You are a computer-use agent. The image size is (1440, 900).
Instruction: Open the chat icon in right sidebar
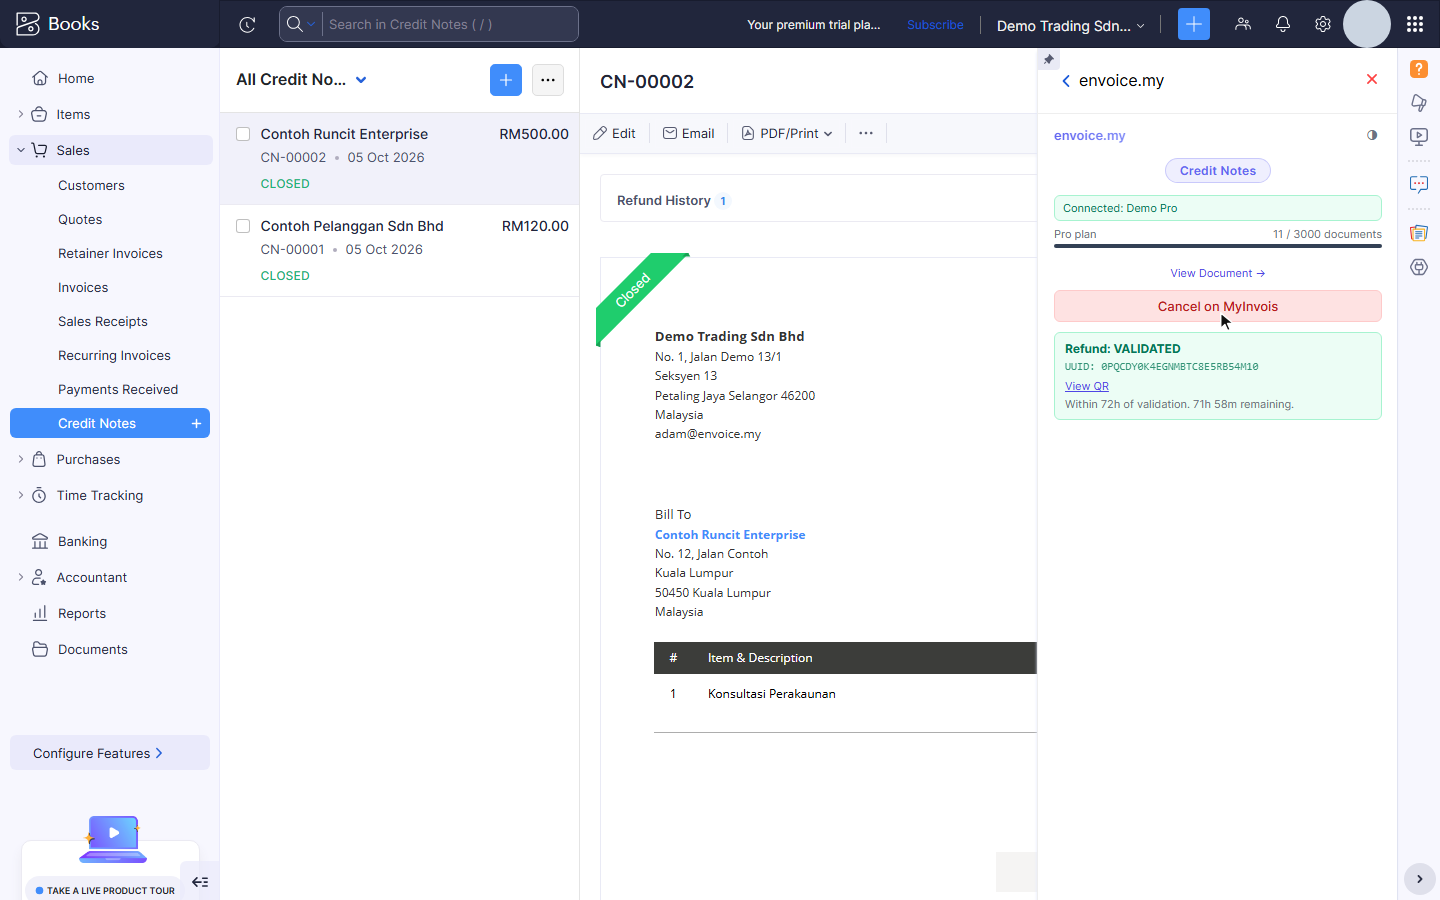click(1419, 184)
